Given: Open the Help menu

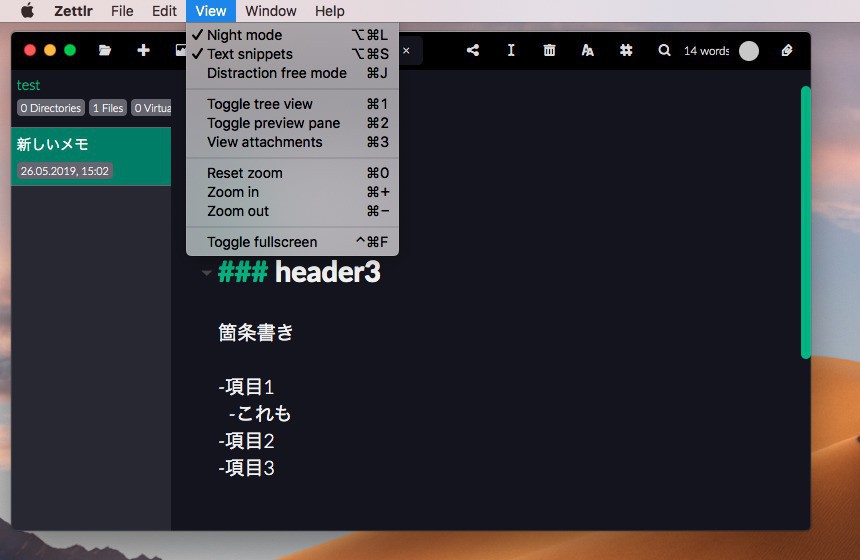Looking at the screenshot, I should click(x=330, y=11).
